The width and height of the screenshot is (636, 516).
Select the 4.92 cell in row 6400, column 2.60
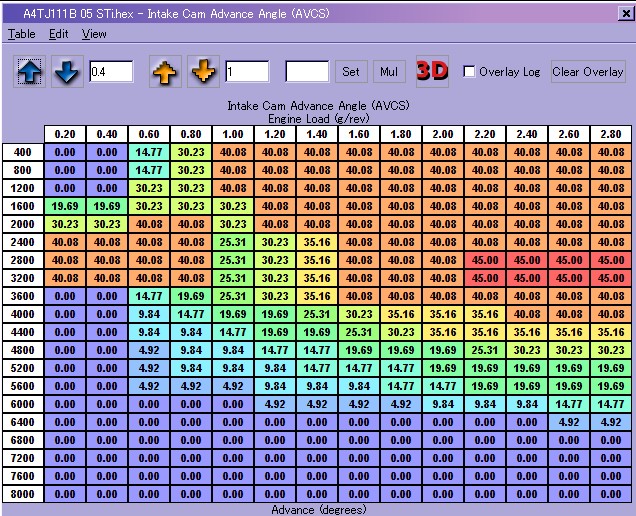(x=569, y=422)
